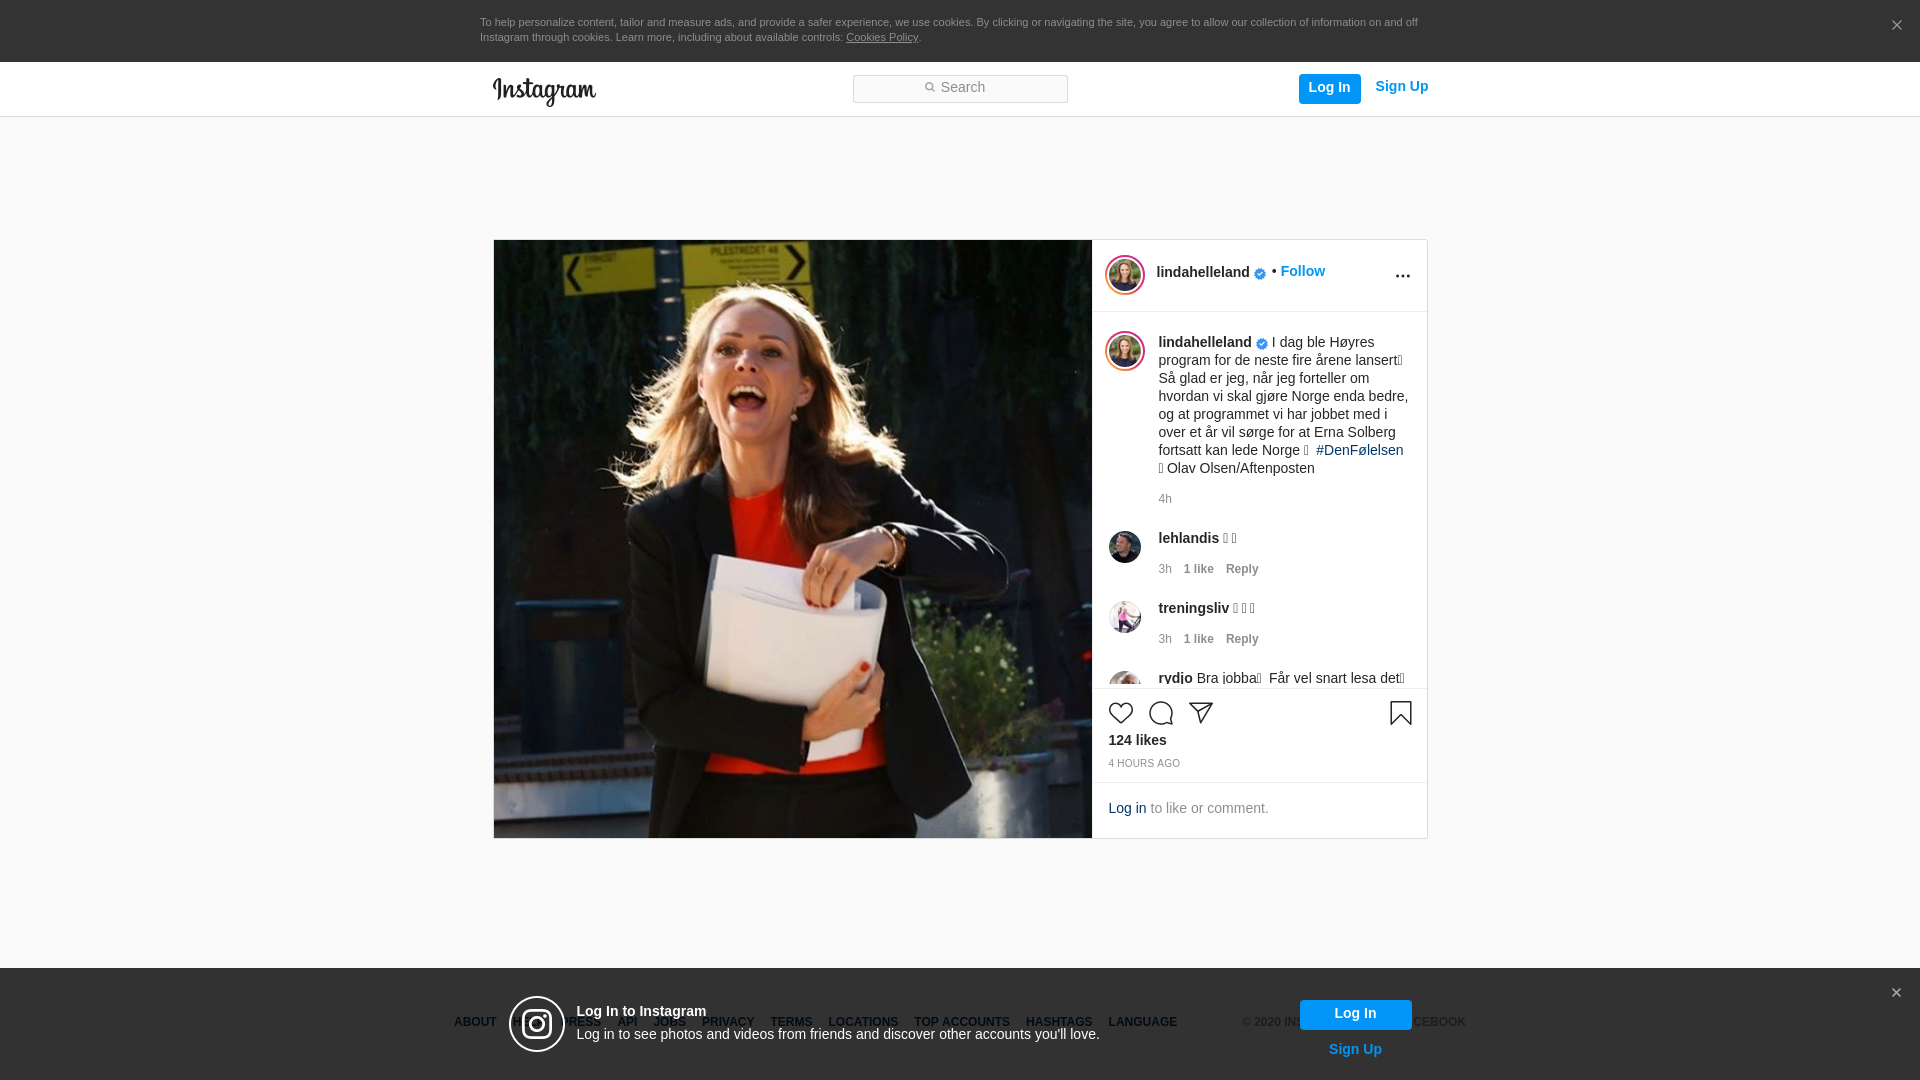Image resolution: width=1920 pixels, height=1080 pixels.
Task: Reply to lehlandis comment
Action: [1242, 569]
